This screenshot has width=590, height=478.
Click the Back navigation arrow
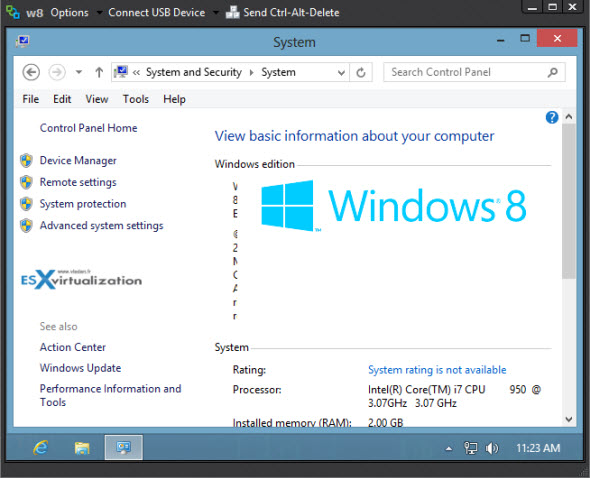[31, 72]
